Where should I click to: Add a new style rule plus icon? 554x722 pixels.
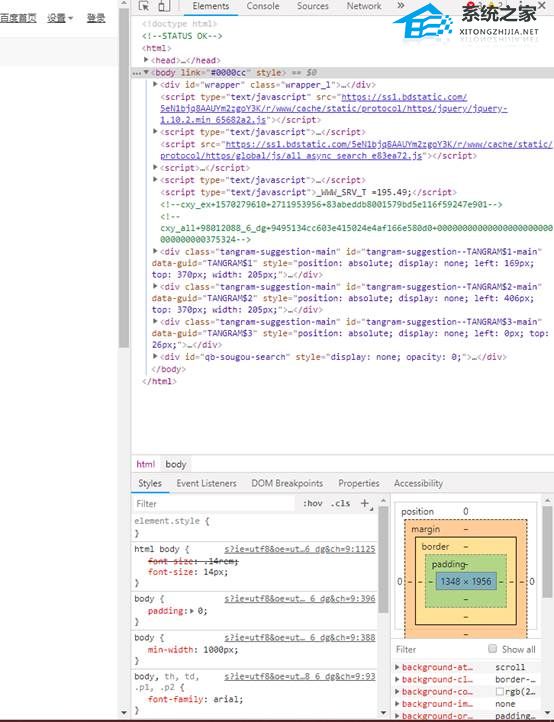tap(365, 503)
